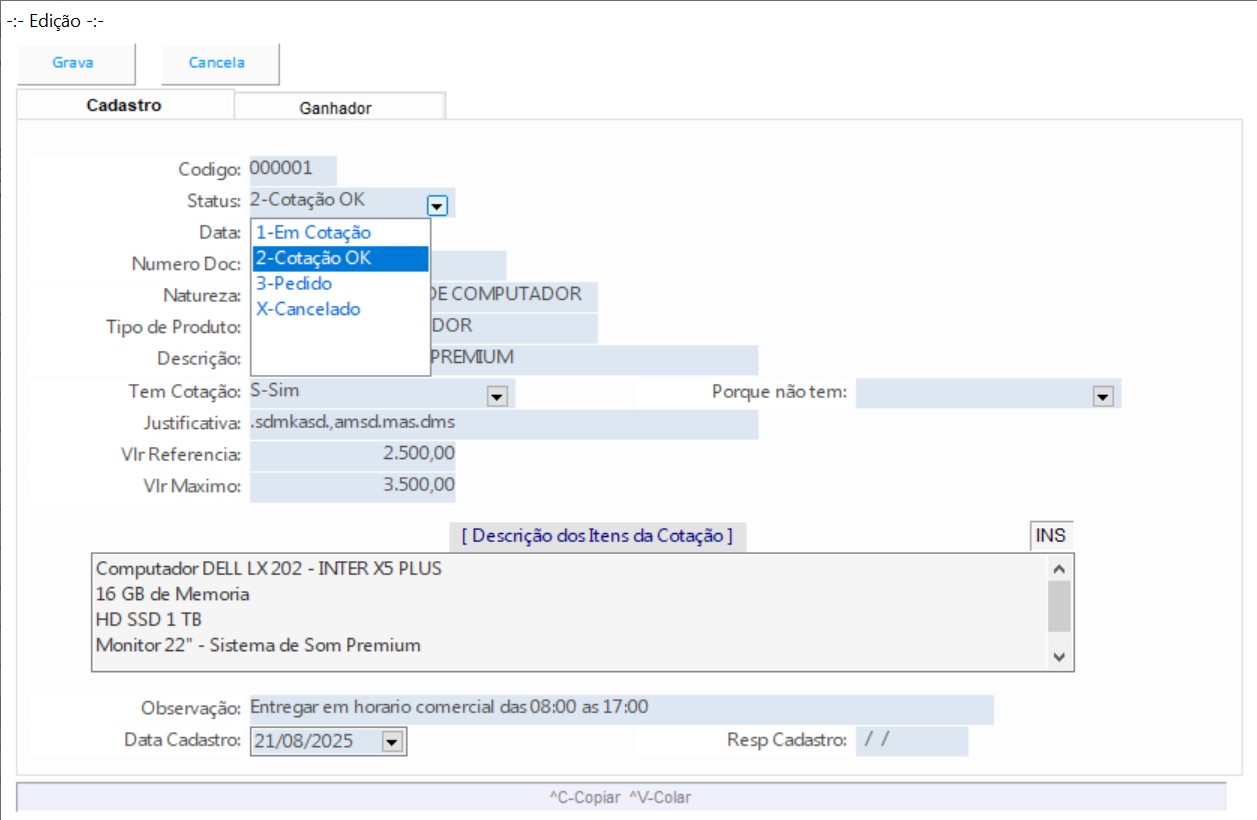Click the Observação input field
The height and width of the screenshot is (820, 1257).
click(620, 708)
